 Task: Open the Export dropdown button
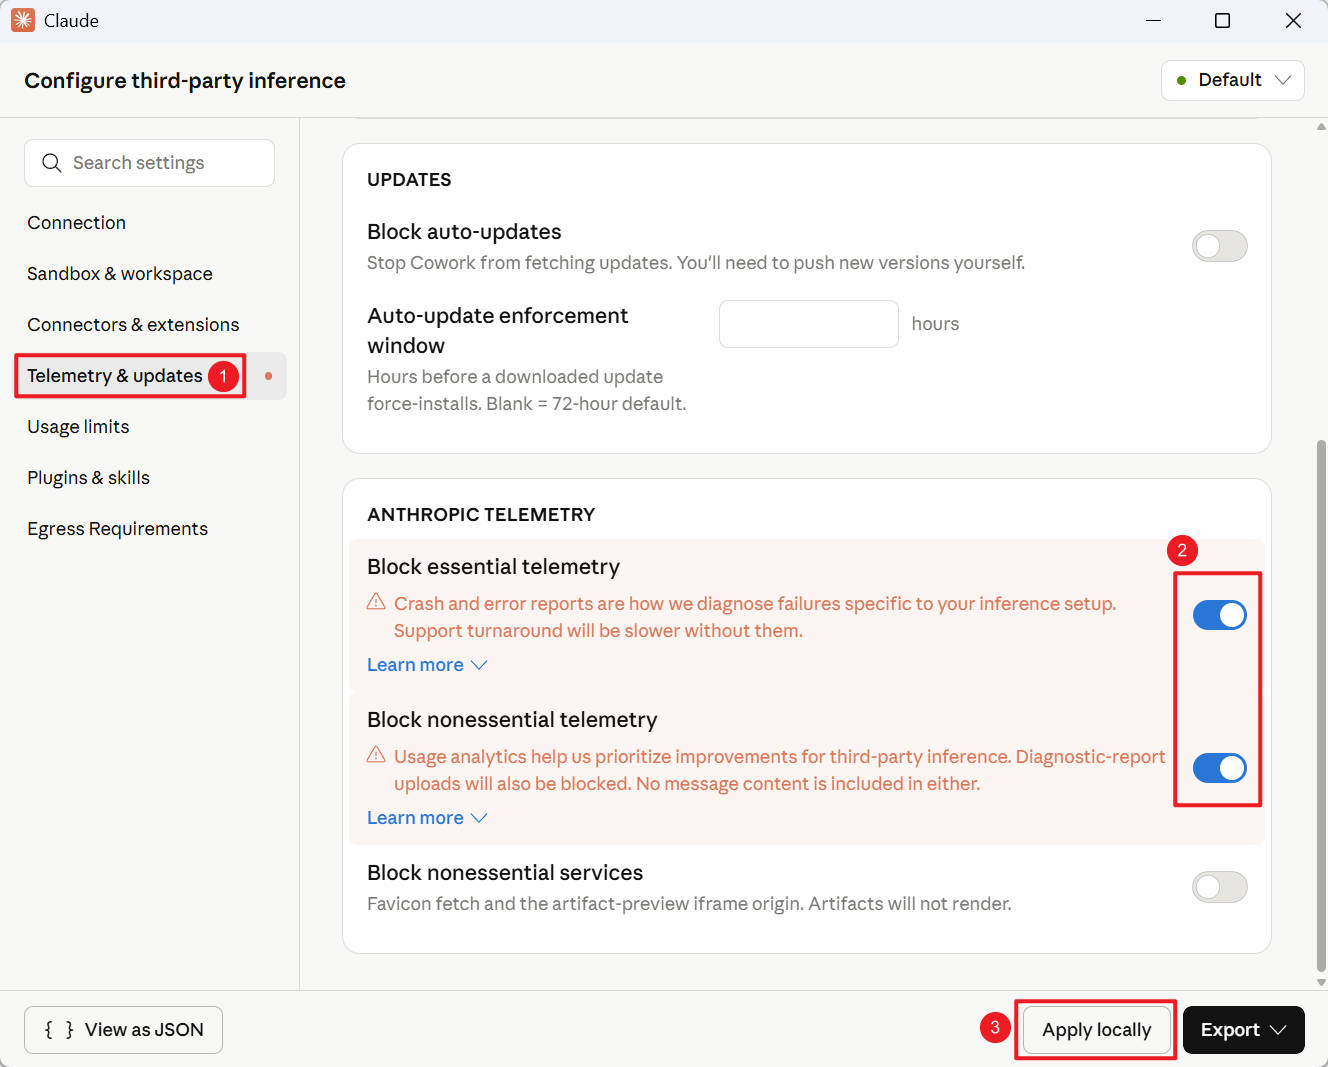coord(1243,1030)
